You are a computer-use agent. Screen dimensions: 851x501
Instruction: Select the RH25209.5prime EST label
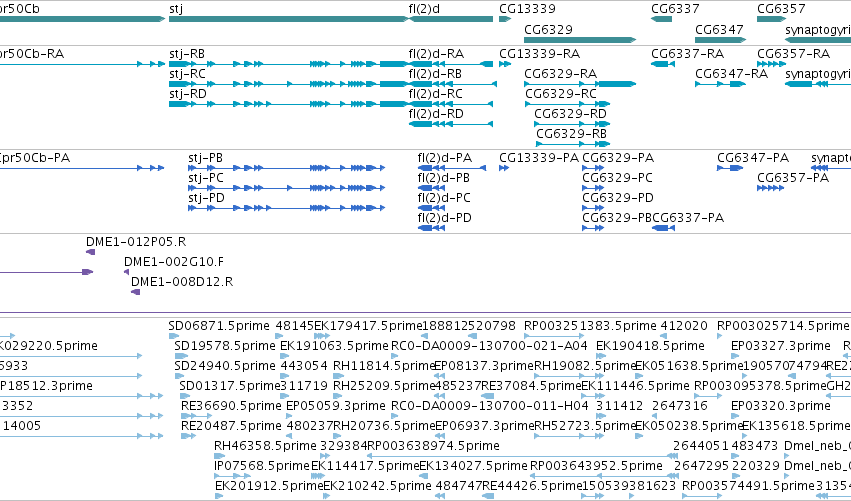(384, 386)
